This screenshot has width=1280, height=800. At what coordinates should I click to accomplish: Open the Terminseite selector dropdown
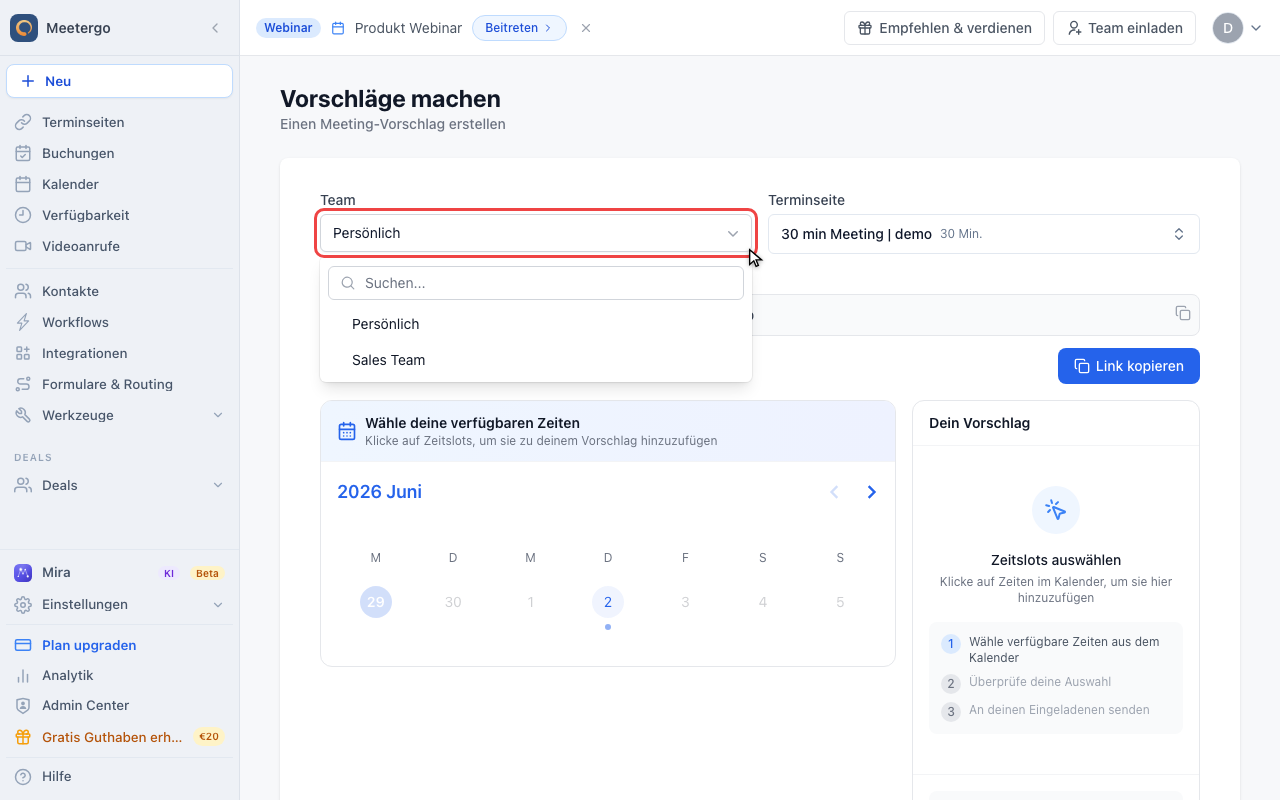[984, 234]
